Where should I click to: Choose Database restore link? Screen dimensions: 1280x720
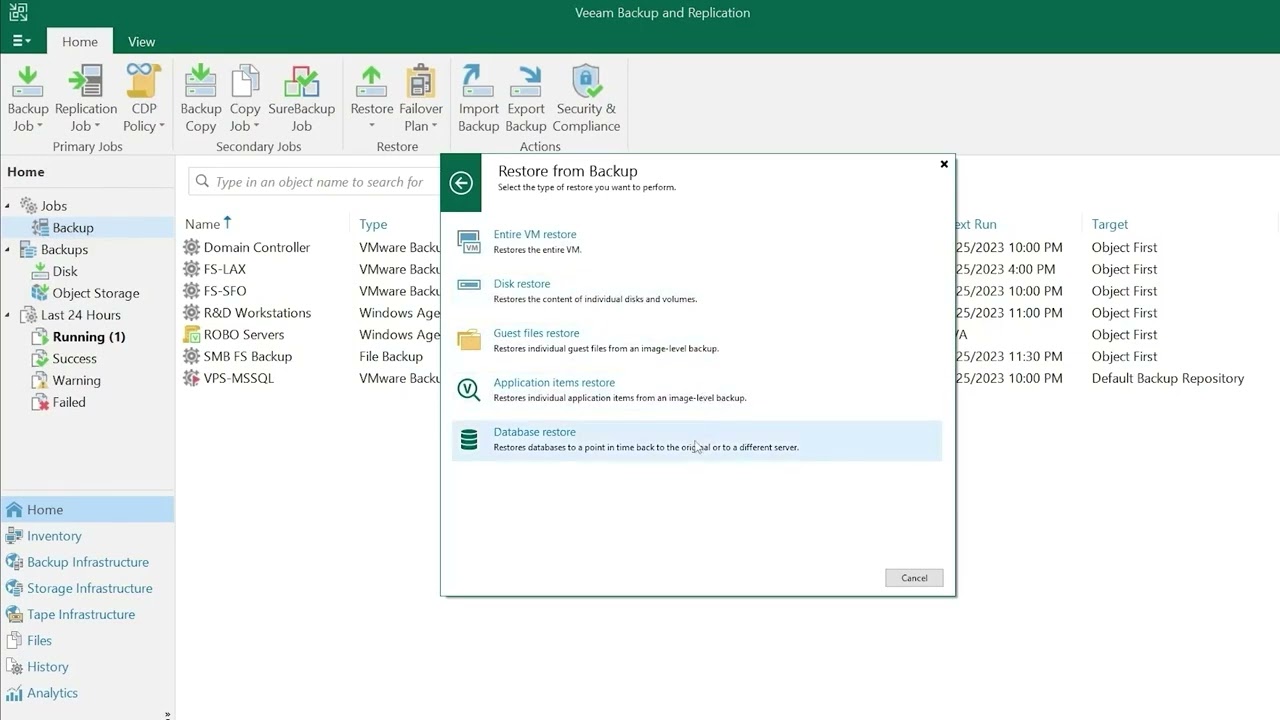coord(534,432)
